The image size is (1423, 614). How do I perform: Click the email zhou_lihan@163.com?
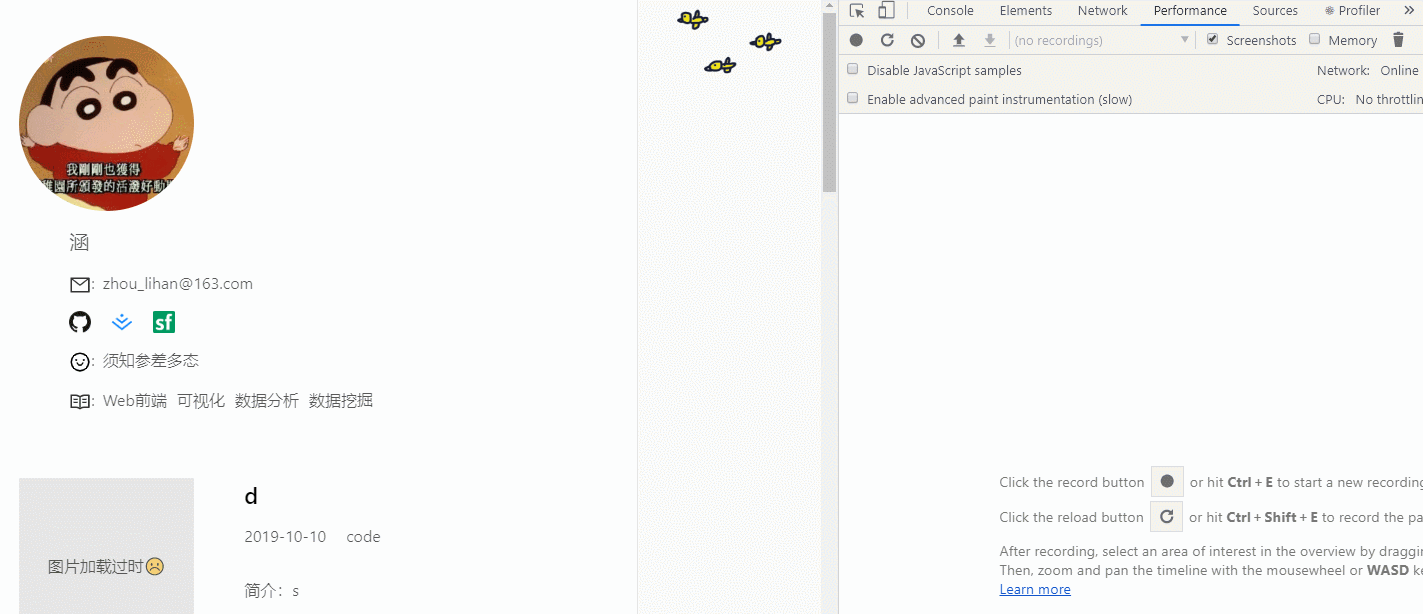click(x=178, y=284)
